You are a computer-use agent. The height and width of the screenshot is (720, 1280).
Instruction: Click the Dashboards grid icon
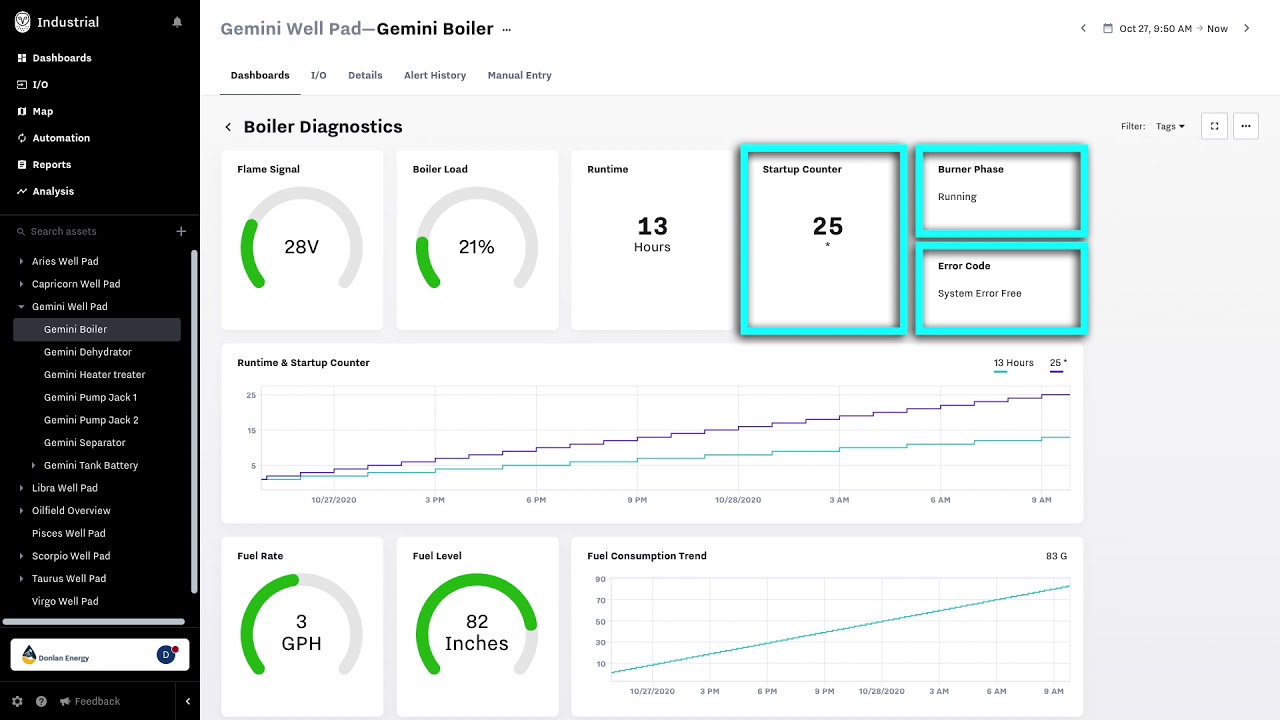tap(22, 58)
